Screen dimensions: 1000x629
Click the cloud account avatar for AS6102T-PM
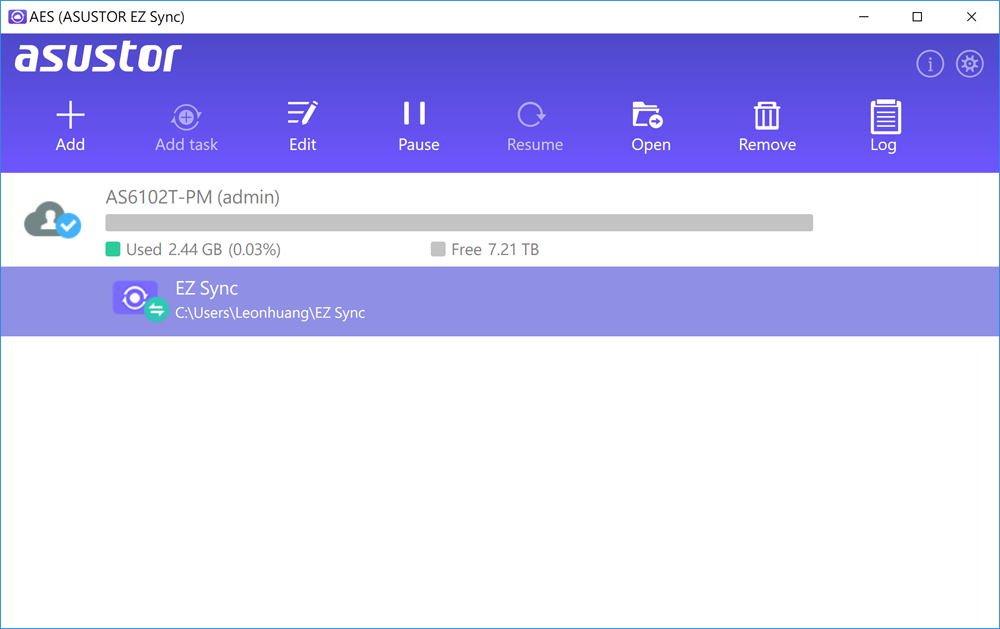click(51, 220)
